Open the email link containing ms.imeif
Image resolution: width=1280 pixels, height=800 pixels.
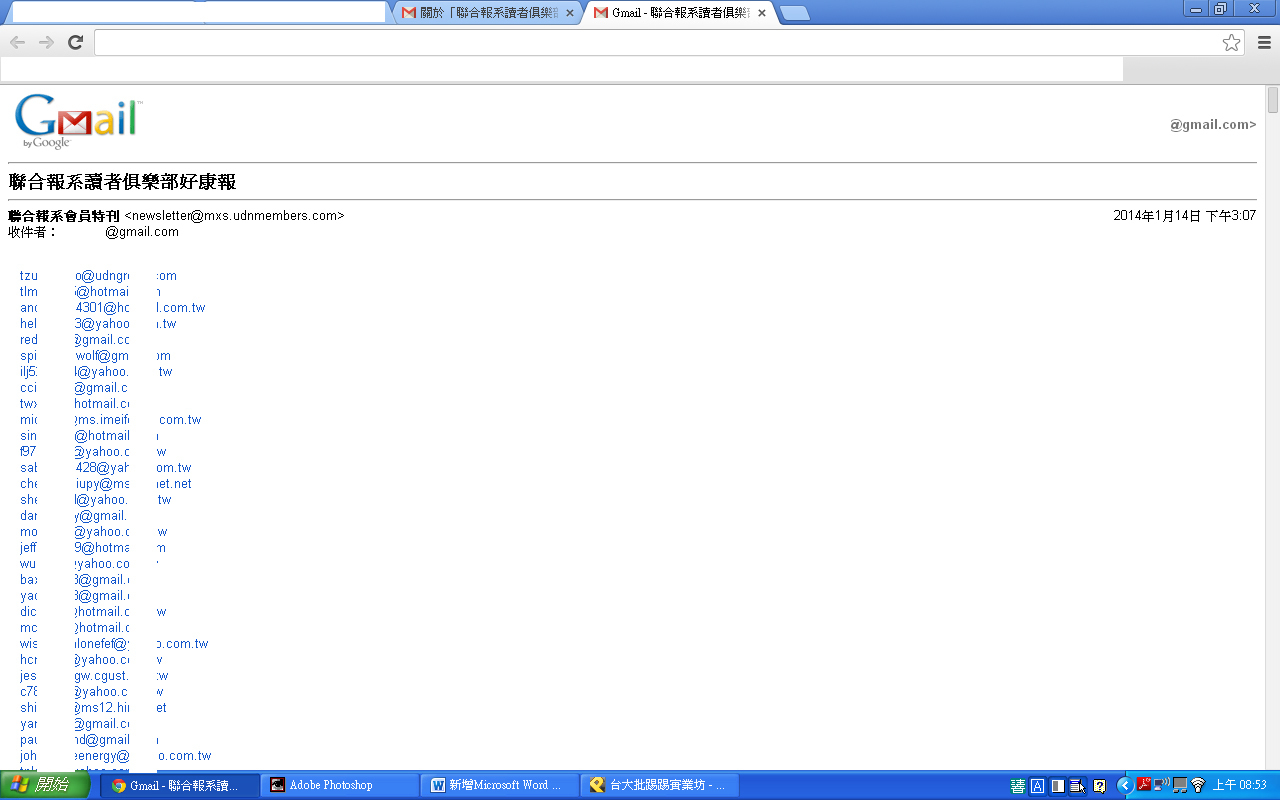pos(110,420)
